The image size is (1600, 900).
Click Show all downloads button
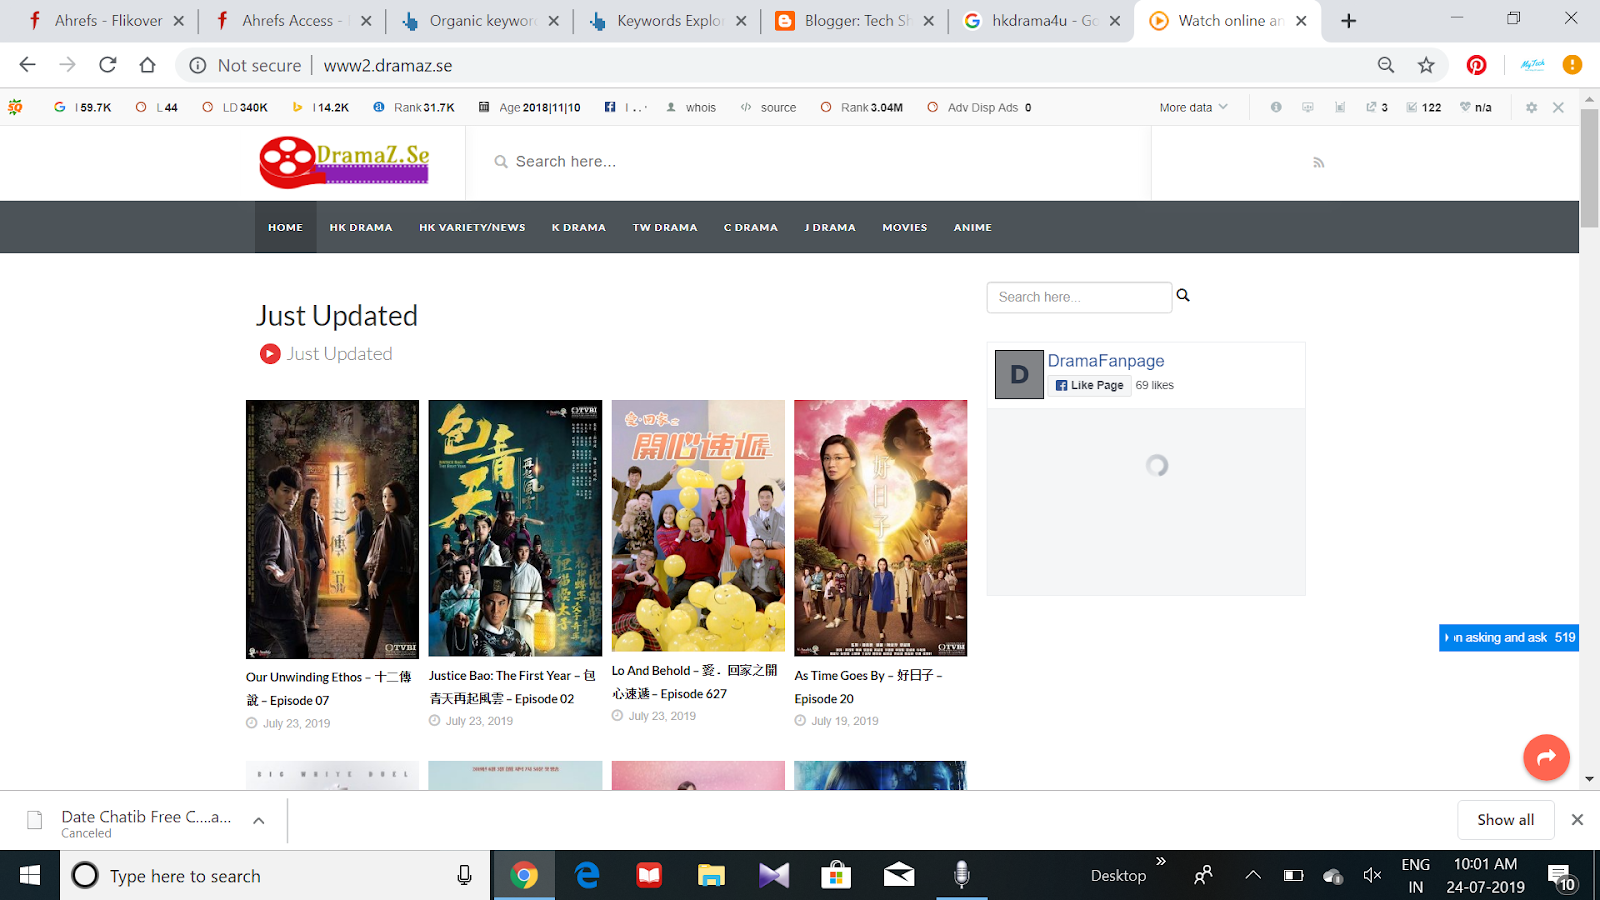click(x=1505, y=820)
